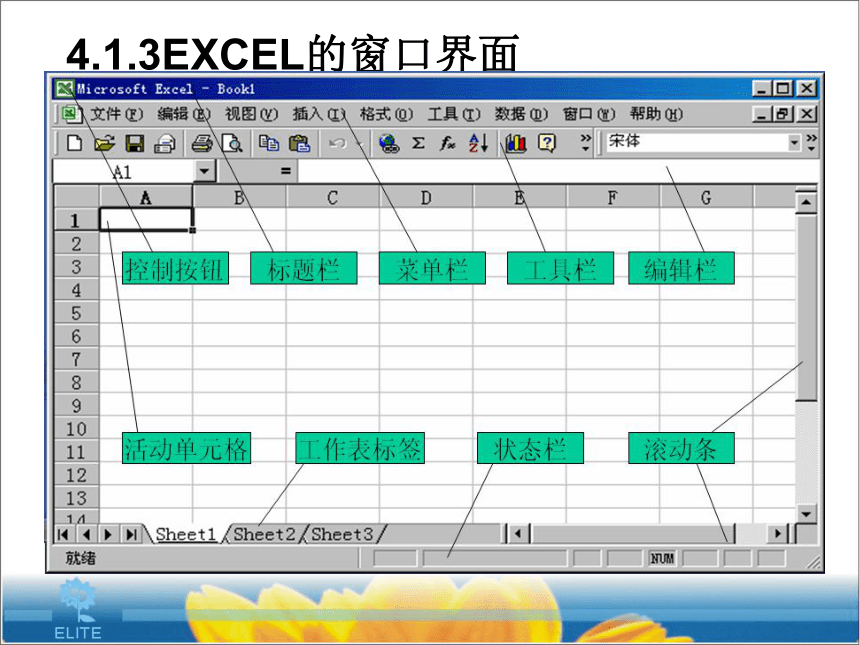The height and width of the screenshot is (645, 860).
Task: Open the 文件(F) menu
Action: tap(116, 114)
